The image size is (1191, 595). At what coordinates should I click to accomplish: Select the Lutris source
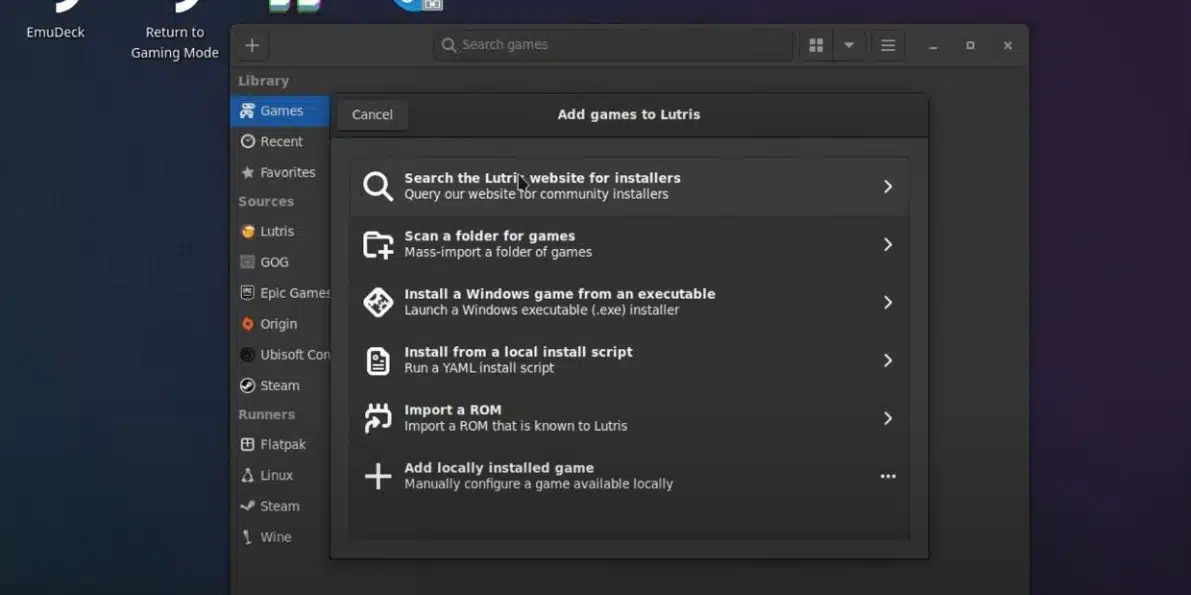coord(280,232)
